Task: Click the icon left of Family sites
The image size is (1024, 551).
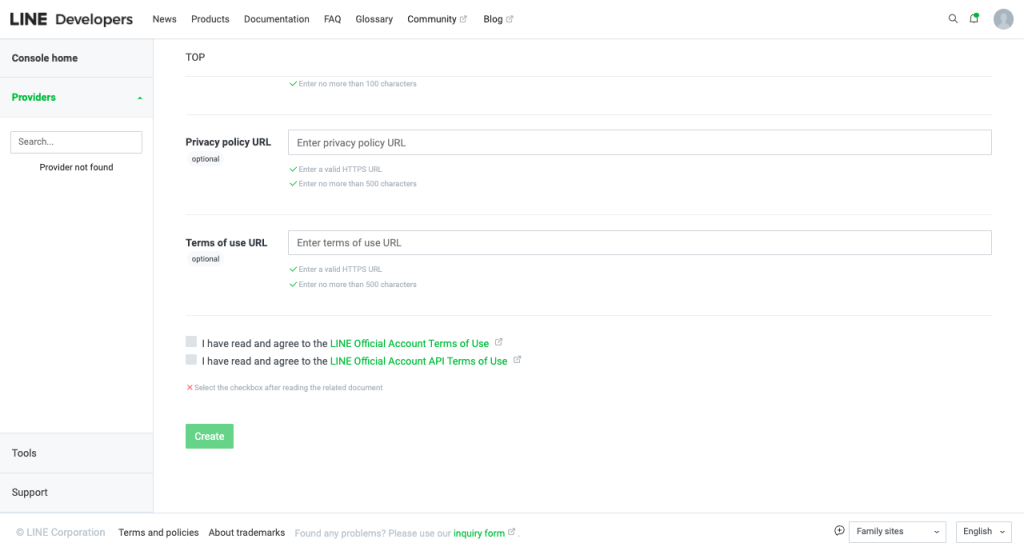Action: point(839,531)
